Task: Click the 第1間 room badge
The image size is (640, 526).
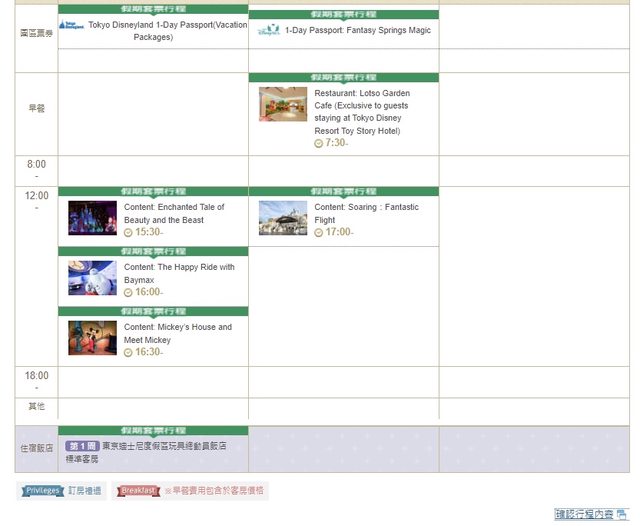Action: (81, 446)
